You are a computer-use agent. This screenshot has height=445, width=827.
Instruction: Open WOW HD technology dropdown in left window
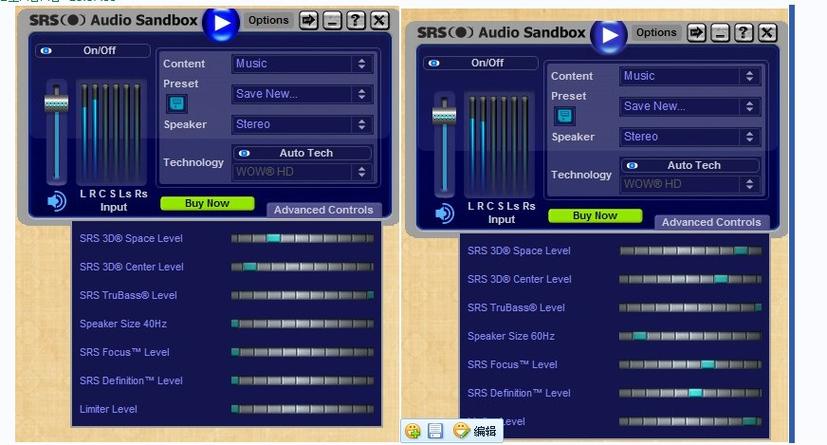pos(302,172)
